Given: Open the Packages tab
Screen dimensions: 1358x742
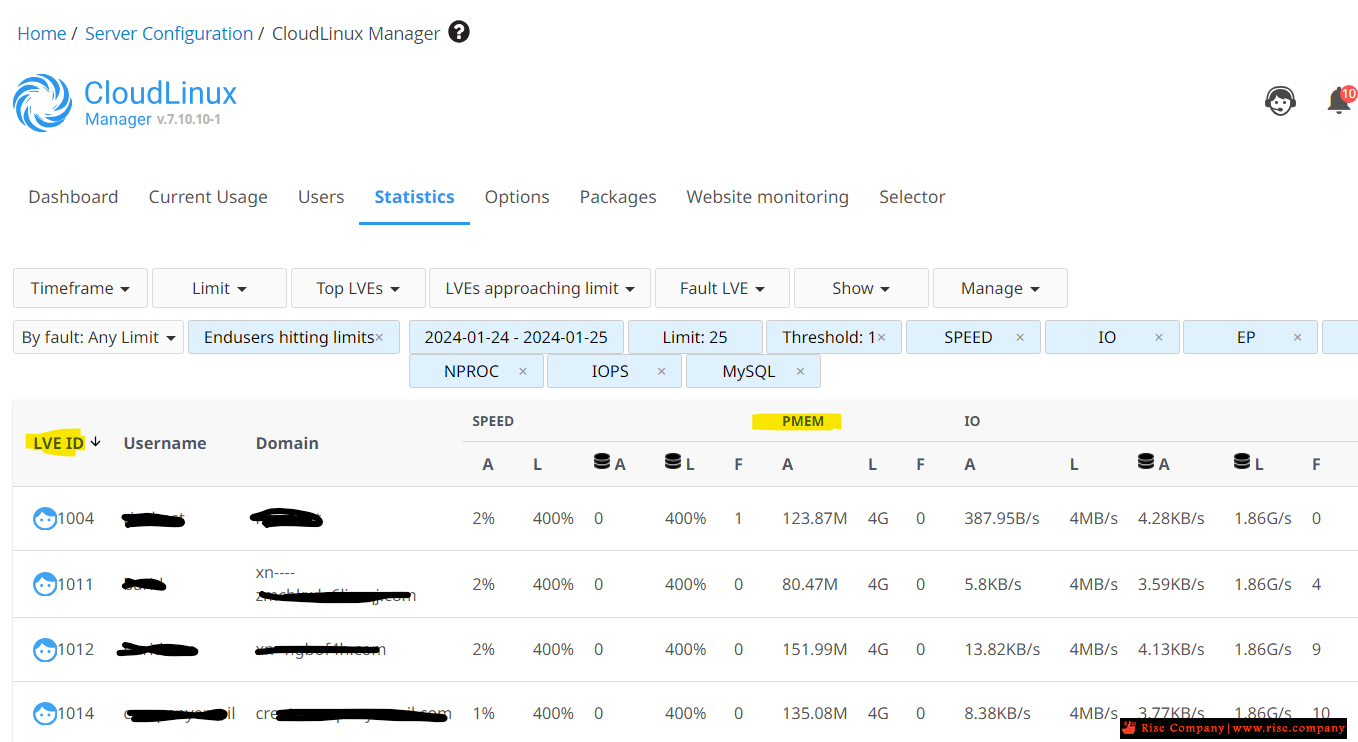Looking at the screenshot, I should click(618, 197).
